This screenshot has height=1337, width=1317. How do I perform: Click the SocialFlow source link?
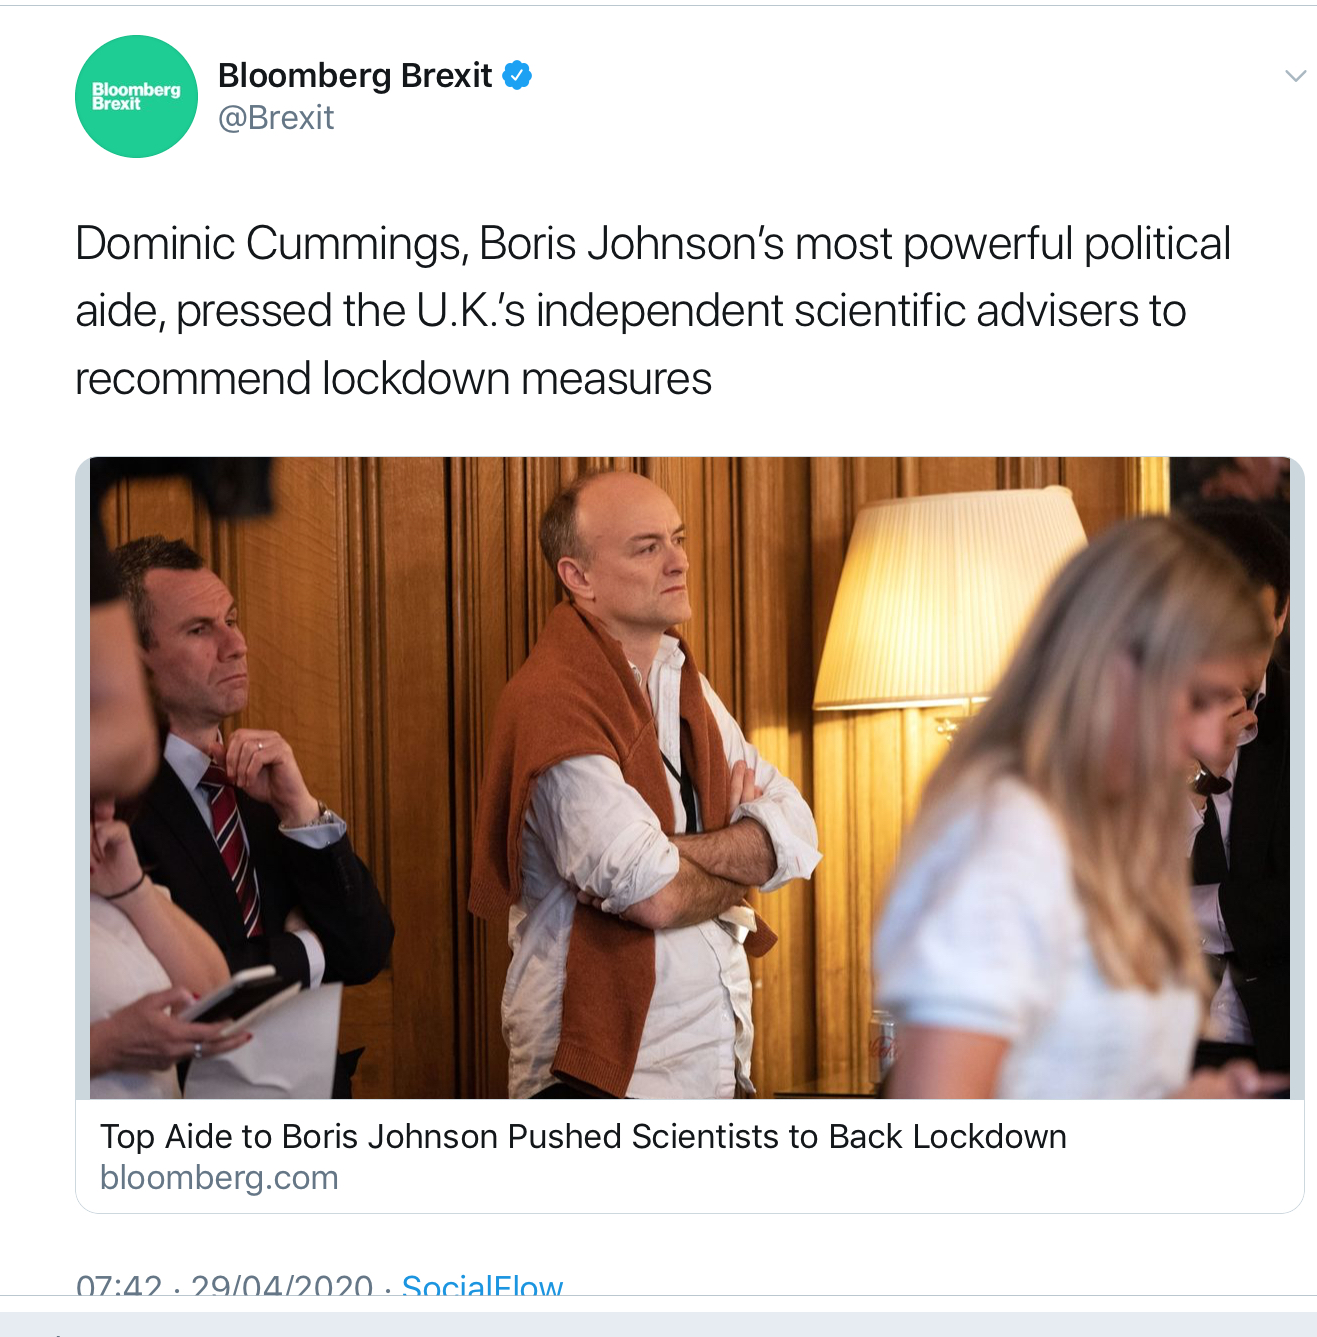tap(482, 1283)
